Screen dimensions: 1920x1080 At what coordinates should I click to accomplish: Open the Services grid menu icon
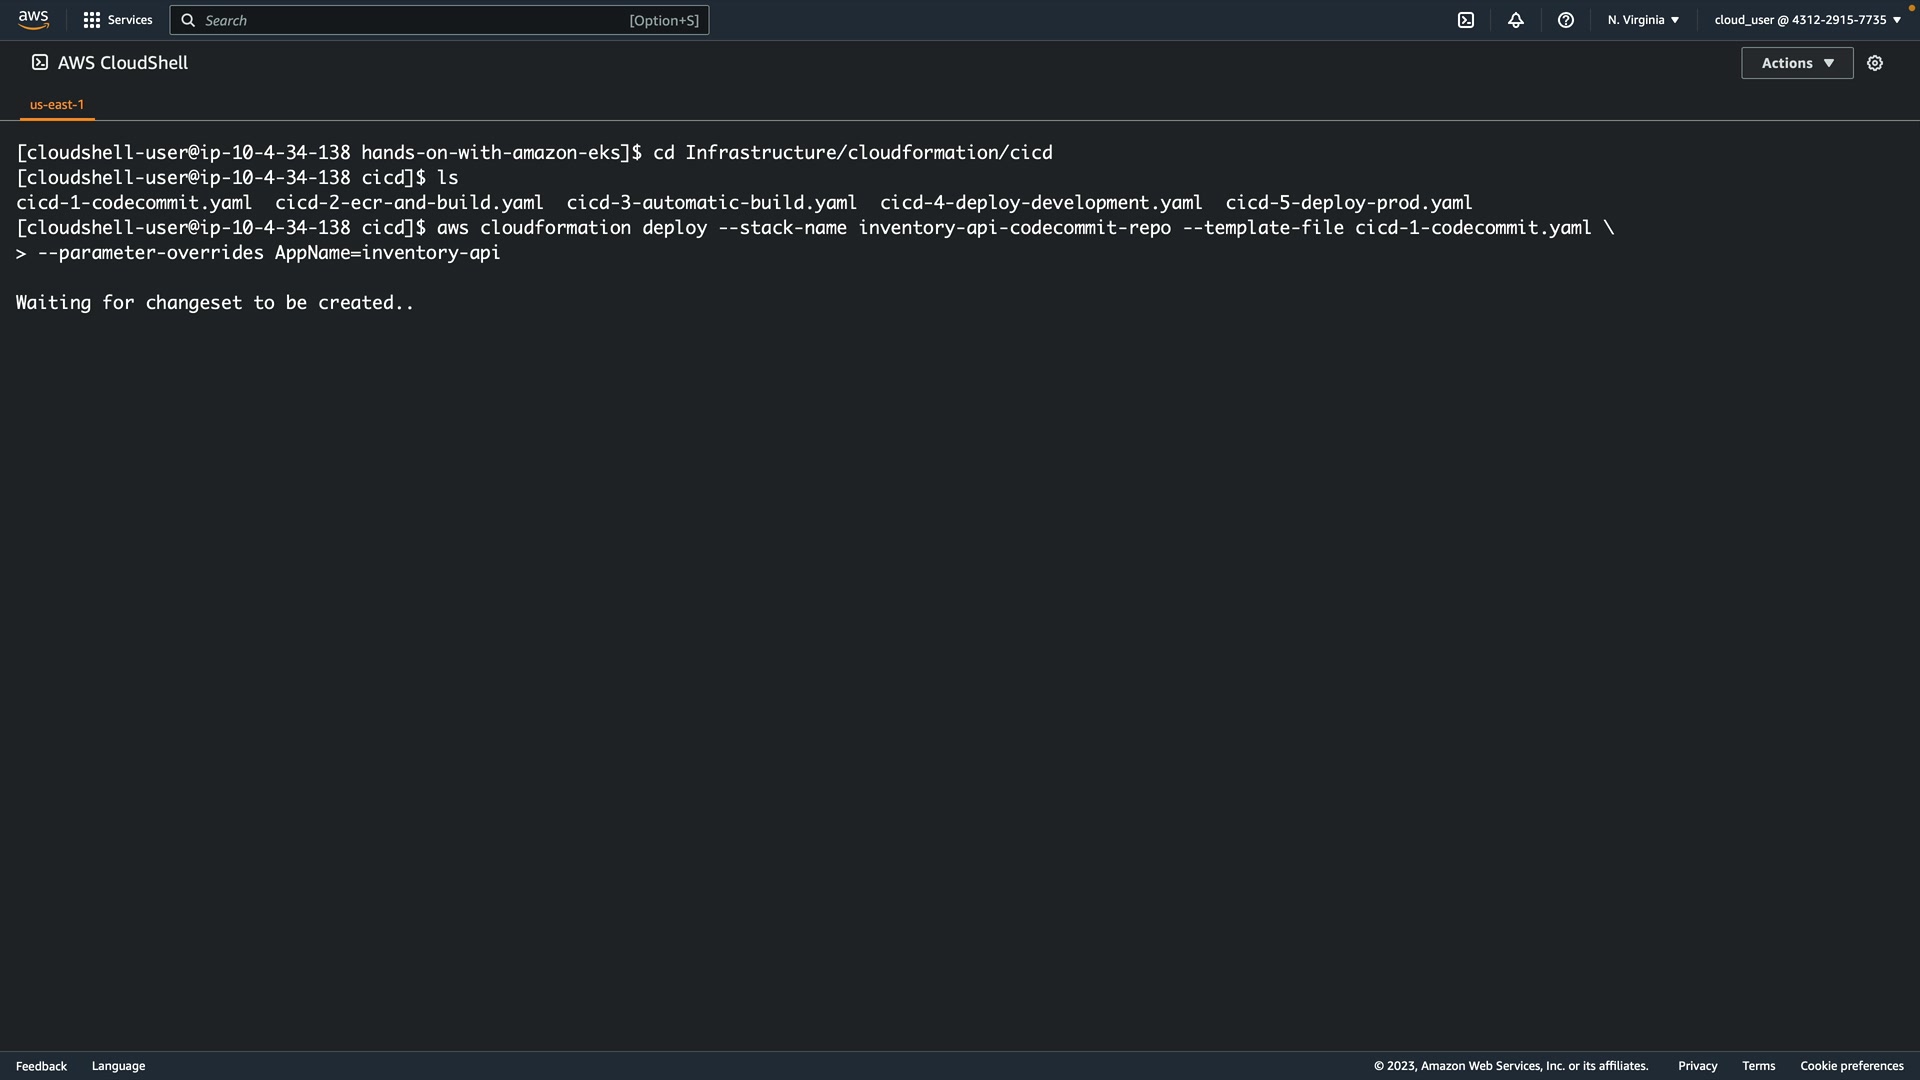pyautogui.click(x=92, y=20)
